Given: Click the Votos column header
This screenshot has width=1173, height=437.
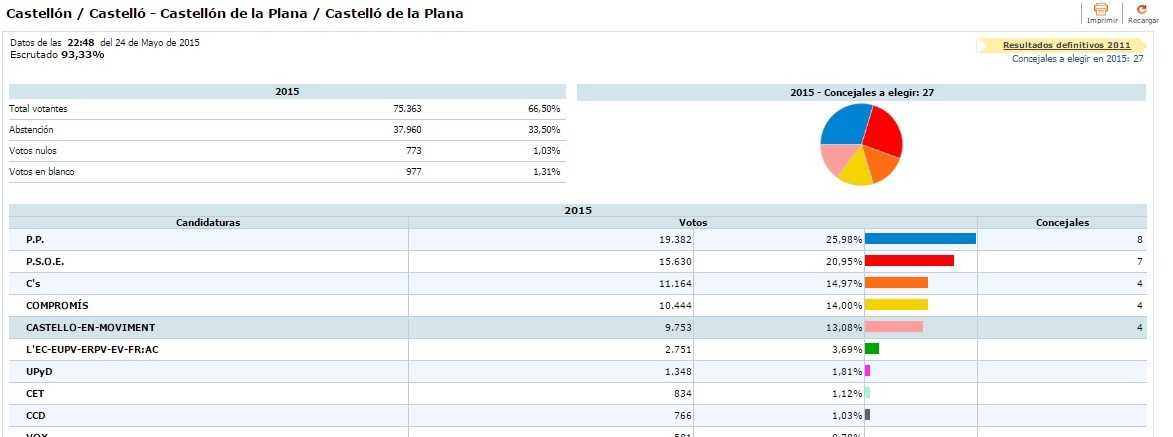Looking at the screenshot, I should tap(692, 222).
